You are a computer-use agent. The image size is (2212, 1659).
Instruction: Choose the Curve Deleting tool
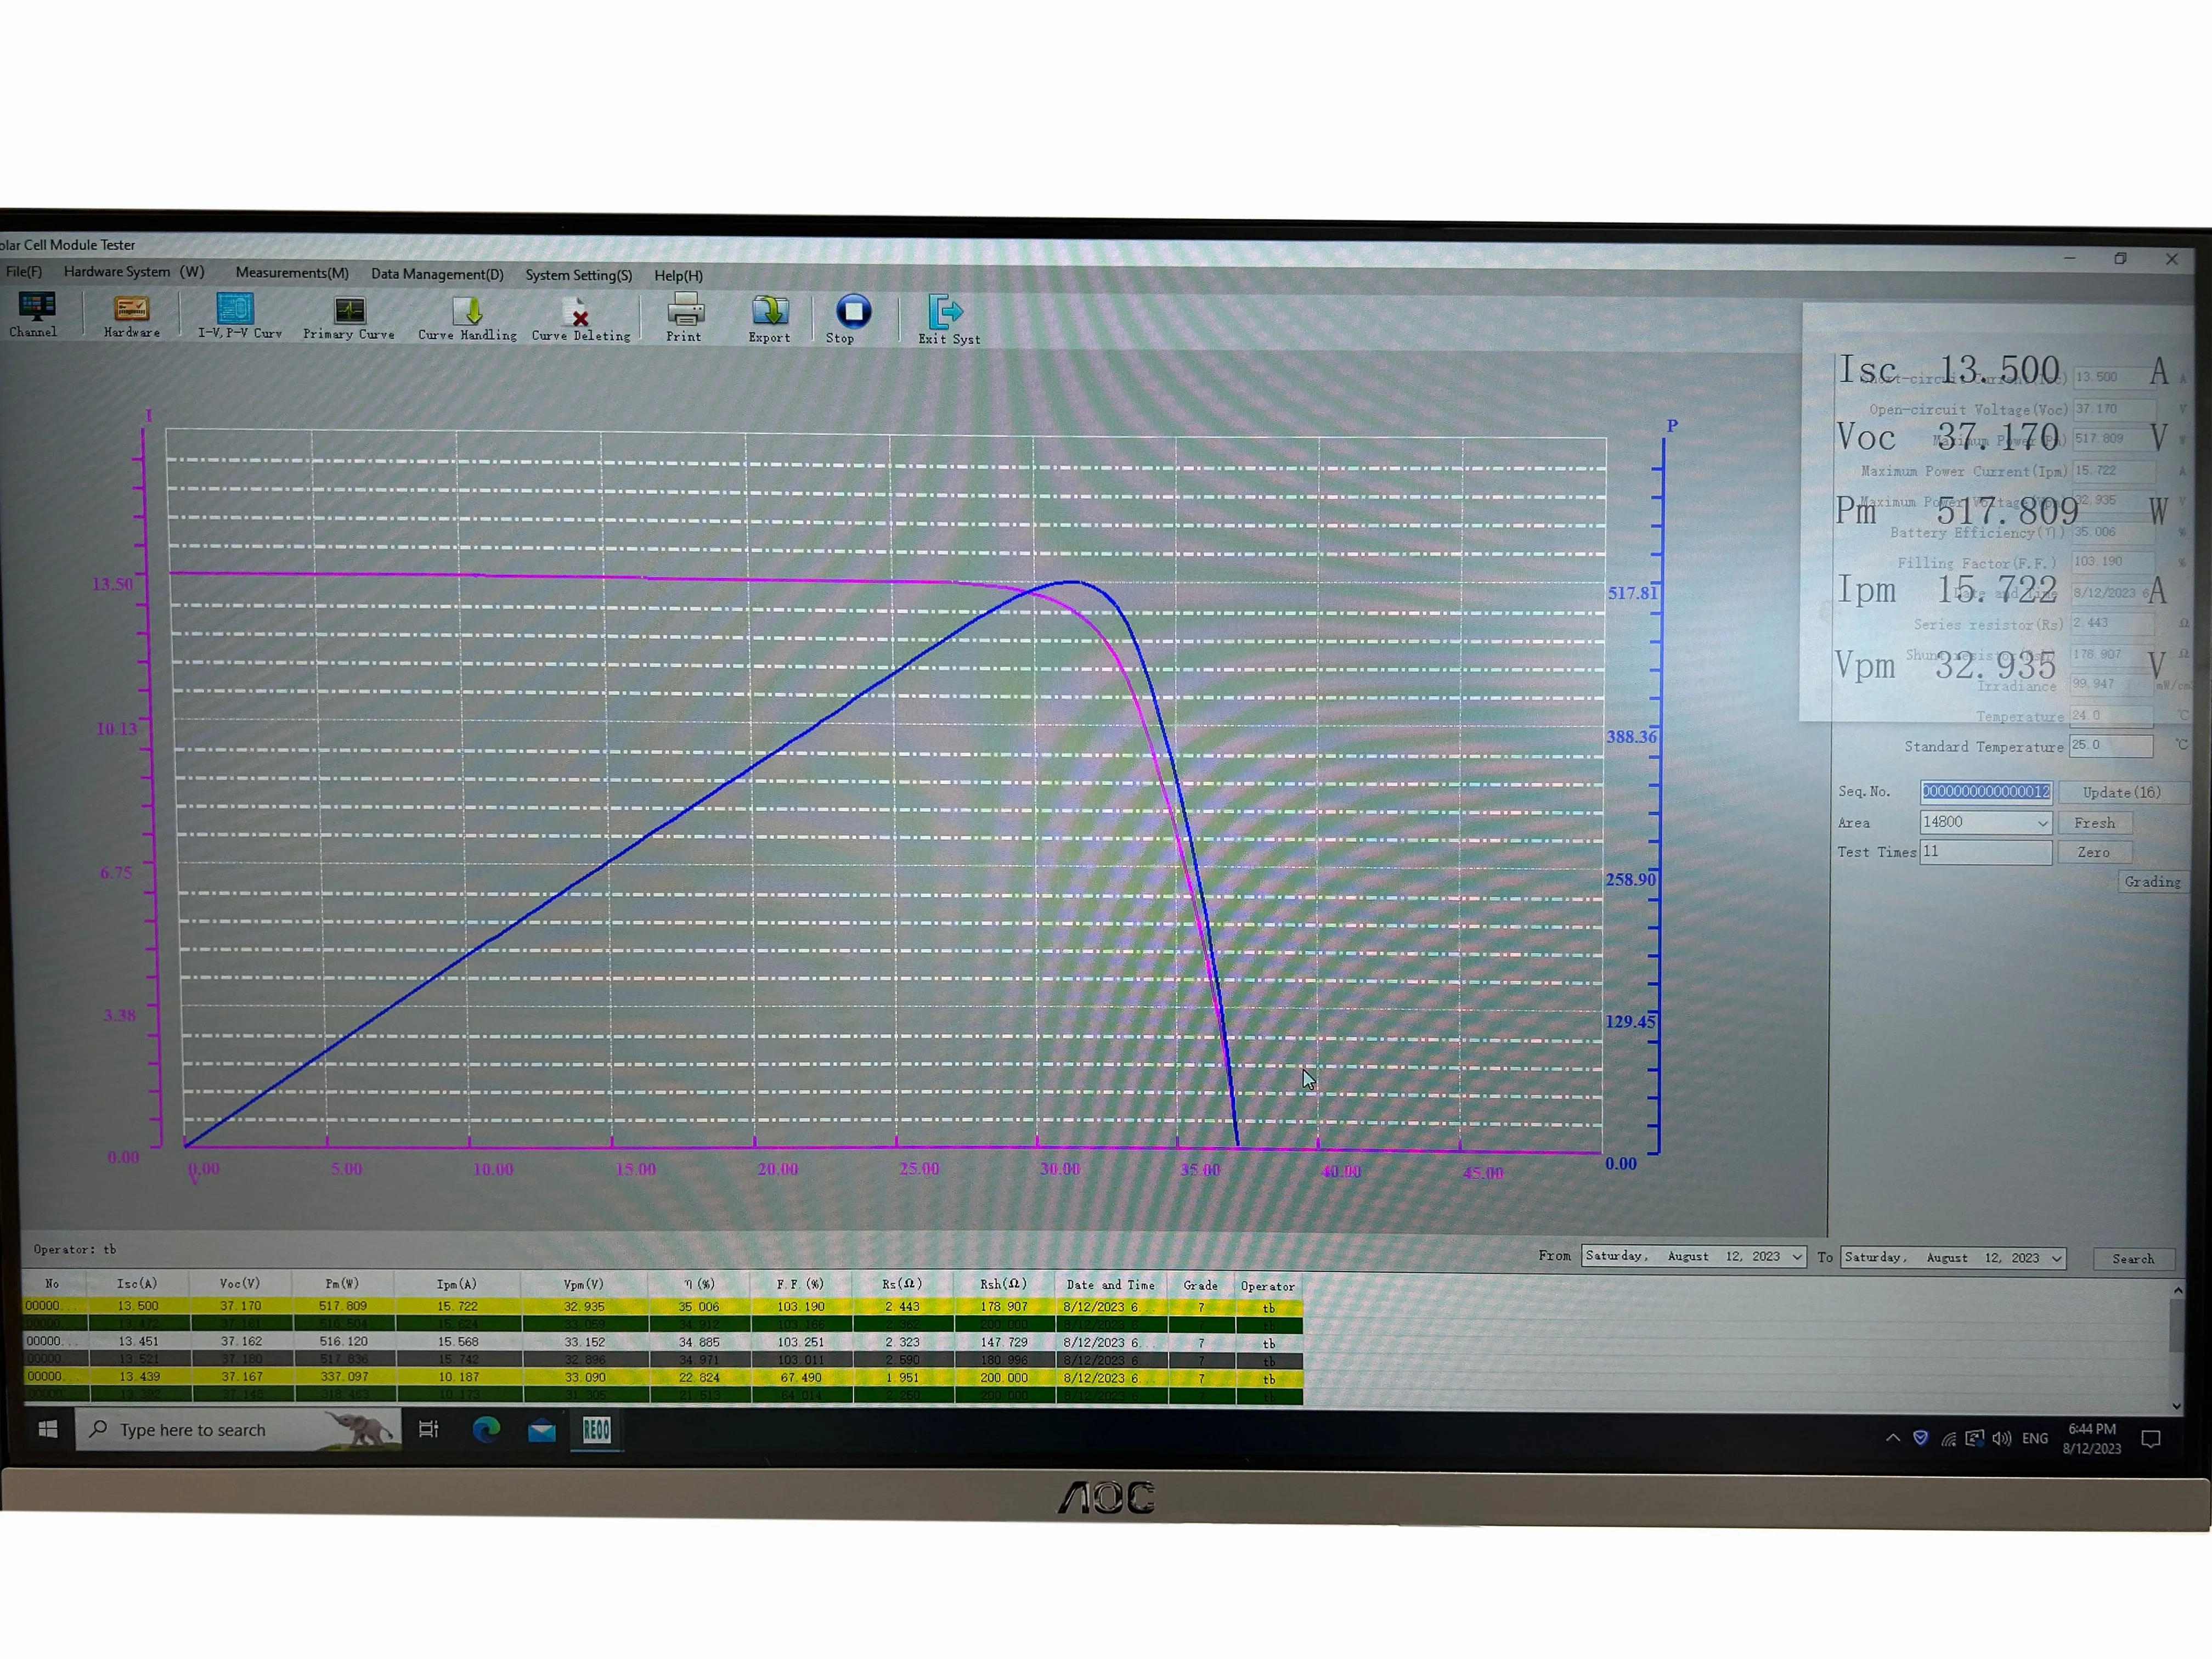coord(581,320)
